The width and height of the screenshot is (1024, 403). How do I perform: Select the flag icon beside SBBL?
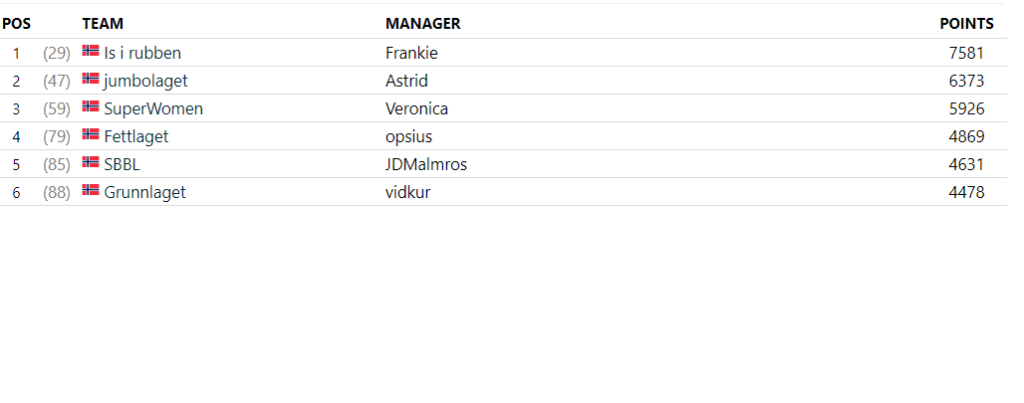90,162
